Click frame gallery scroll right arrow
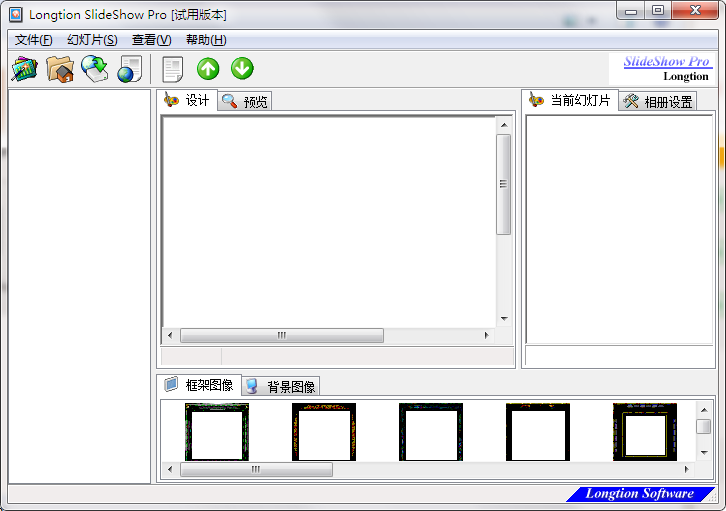 pyautogui.click(x=687, y=469)
